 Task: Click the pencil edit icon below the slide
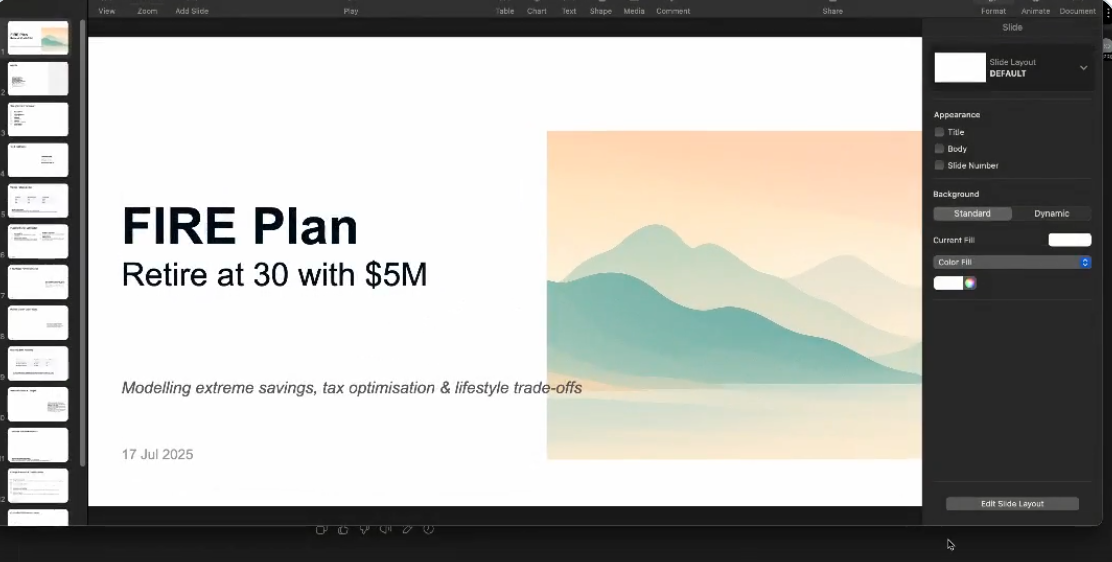point(407,529)
